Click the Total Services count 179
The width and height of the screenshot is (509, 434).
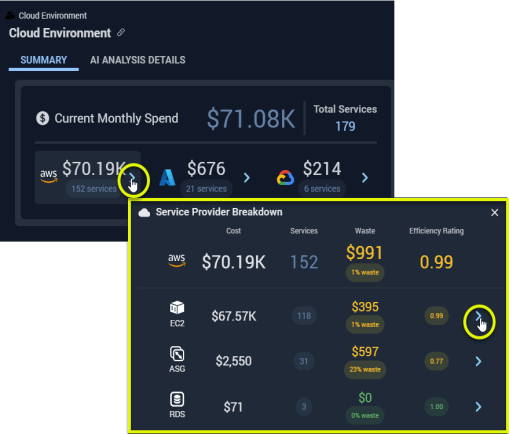pos(345,126)
